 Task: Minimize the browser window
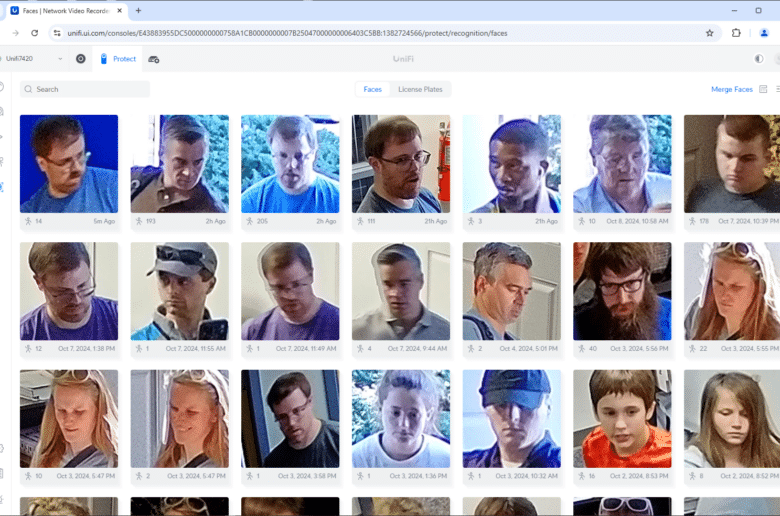click(734, 10)
